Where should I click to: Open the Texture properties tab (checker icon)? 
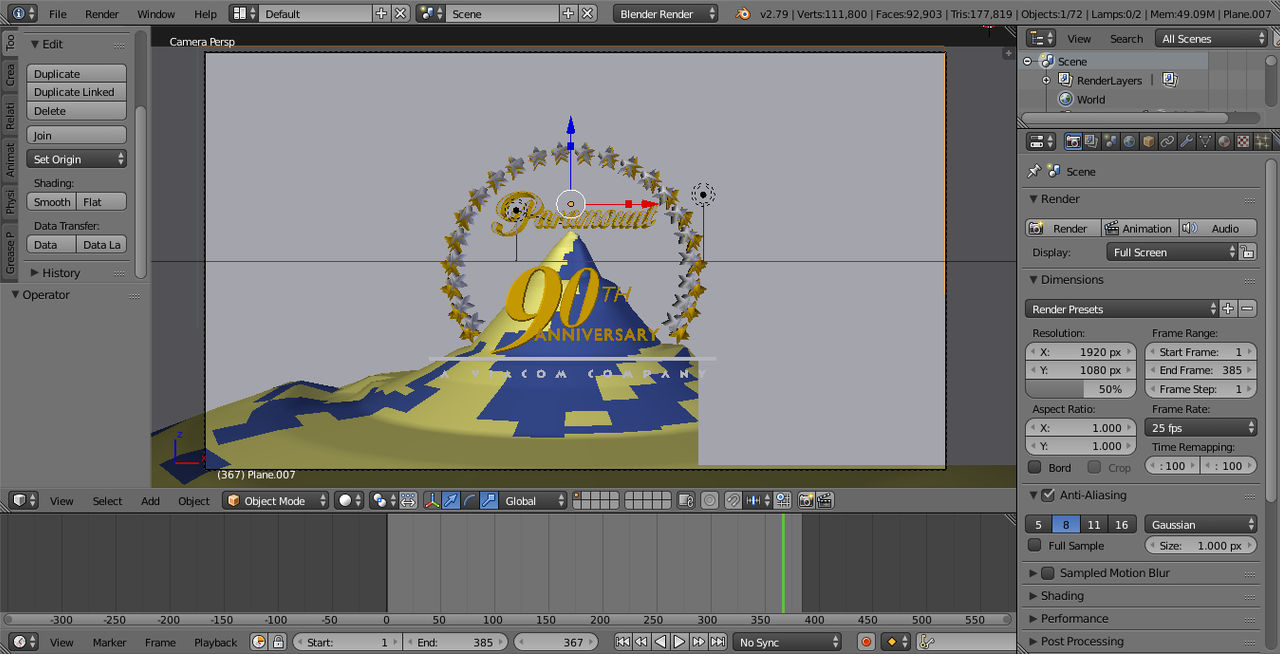1243,142
